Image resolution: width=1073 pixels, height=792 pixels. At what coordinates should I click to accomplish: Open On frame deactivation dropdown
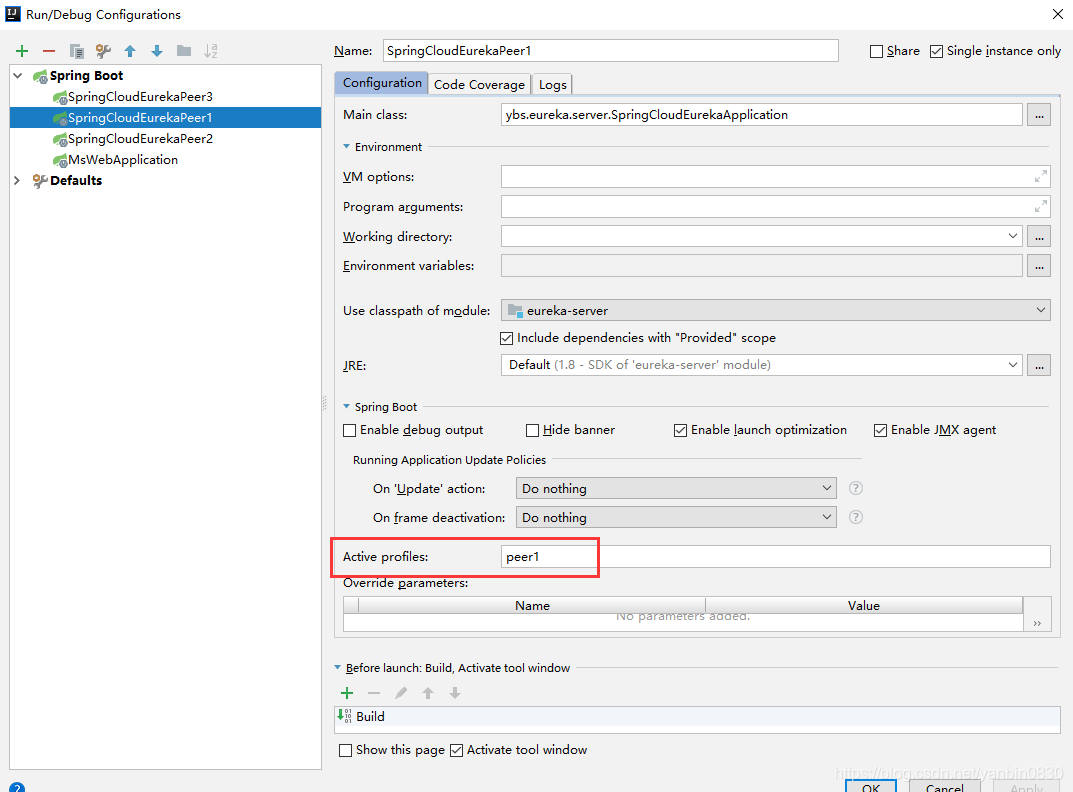[x=827, y=517]
